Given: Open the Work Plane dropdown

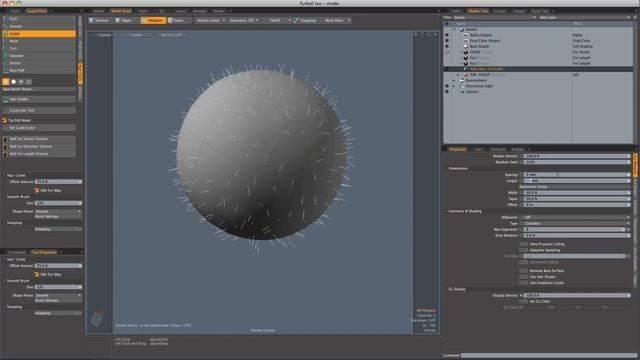Looking at the screenshot, I should 336,20.
